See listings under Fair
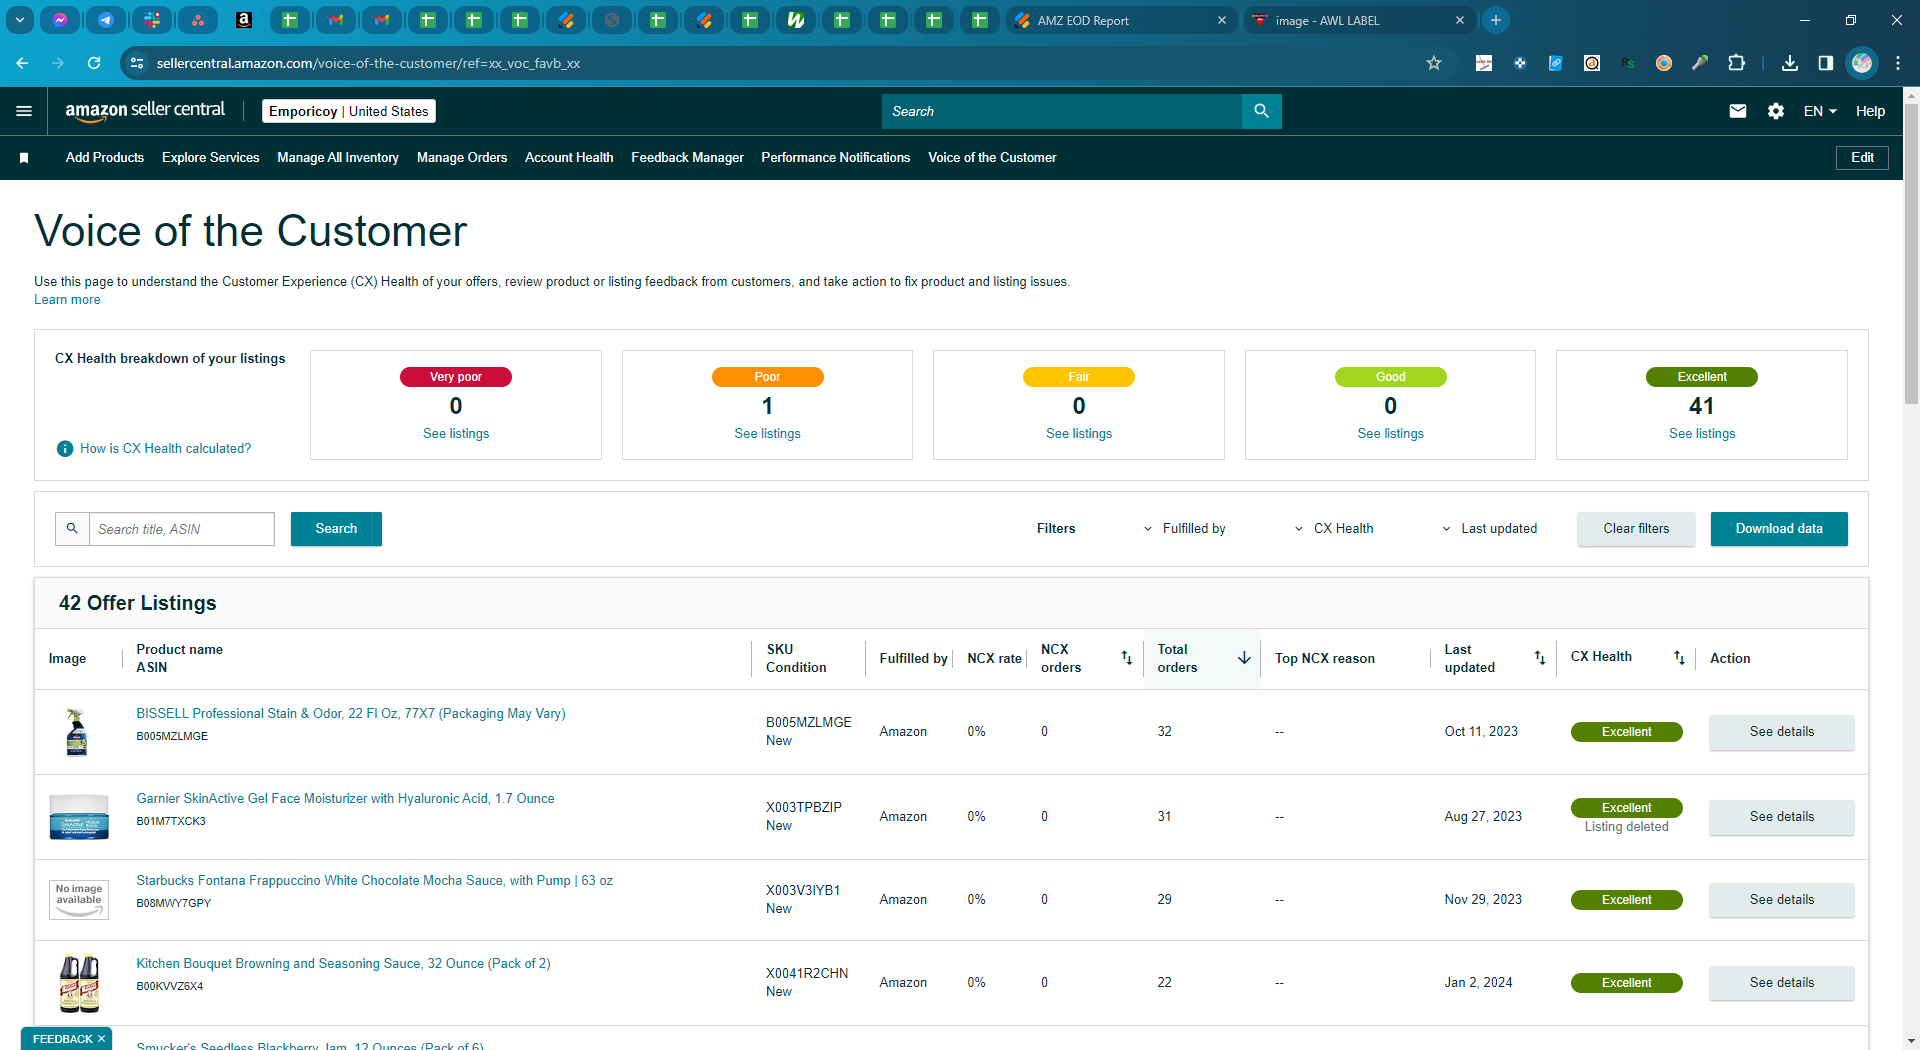Screen dimensions: 1920x1050 (x=1079, y=434)
